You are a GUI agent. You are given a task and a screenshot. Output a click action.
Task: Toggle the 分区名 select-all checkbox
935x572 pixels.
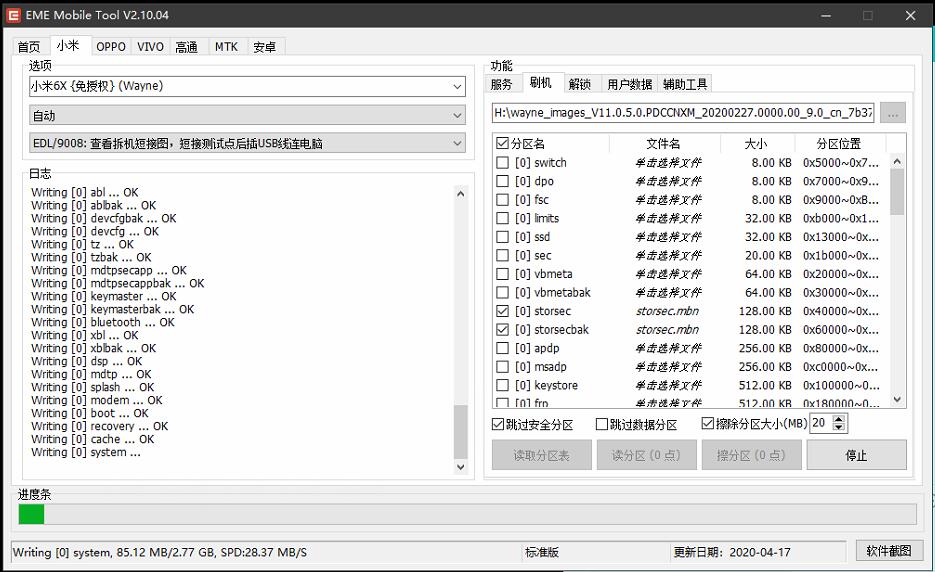pyautogui.click(x=502, y=143)
